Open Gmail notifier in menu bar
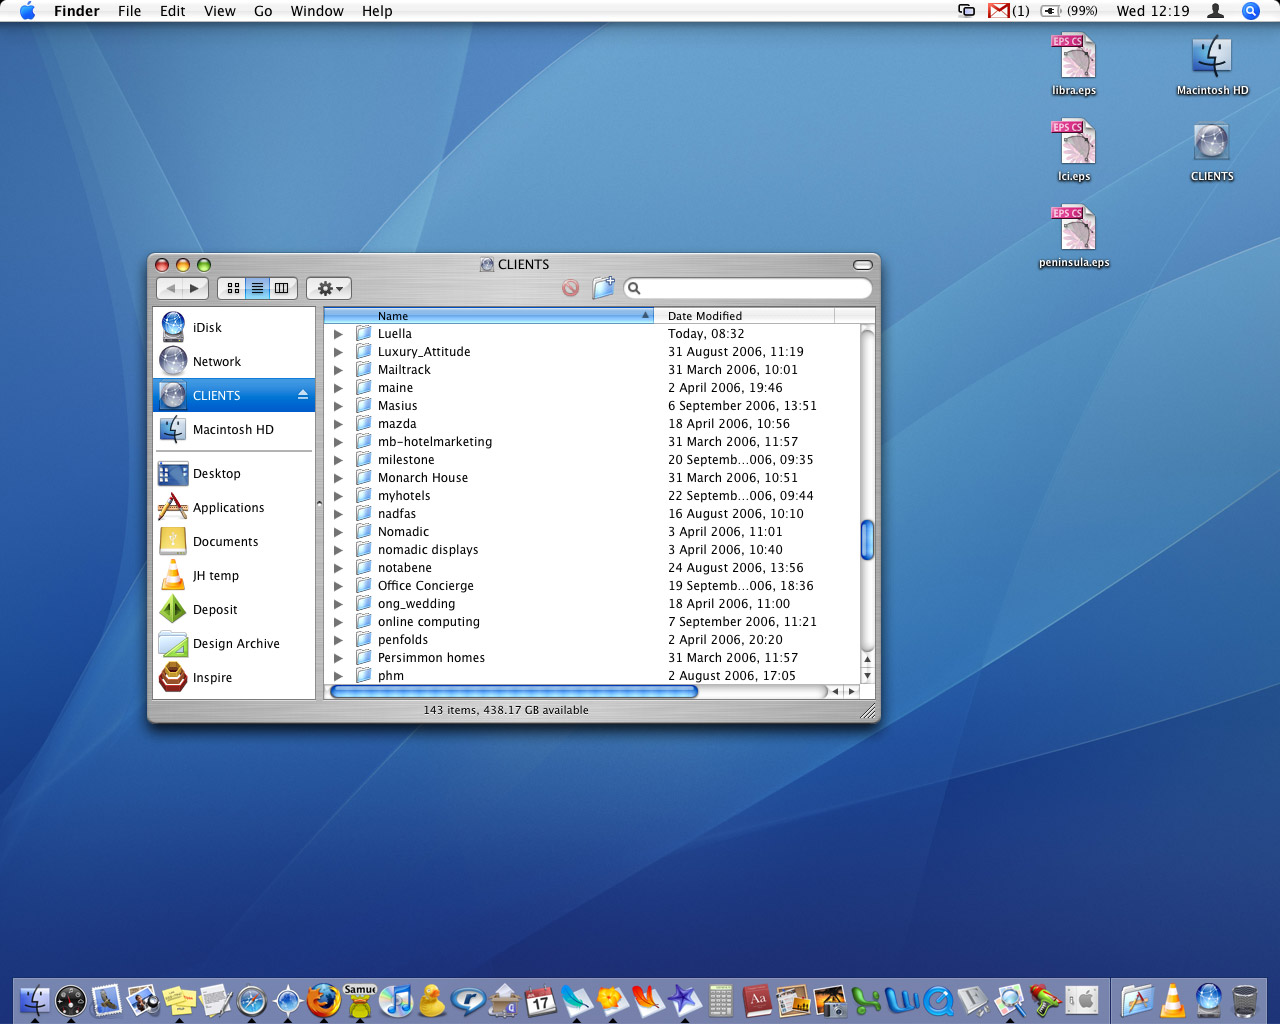This screenshot has width=1280, height=1024. coord(1008,11)
